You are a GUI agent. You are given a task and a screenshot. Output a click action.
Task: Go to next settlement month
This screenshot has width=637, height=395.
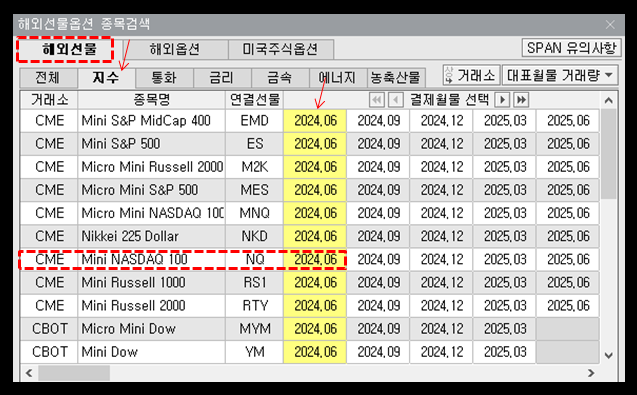click(x=503, y=100)
